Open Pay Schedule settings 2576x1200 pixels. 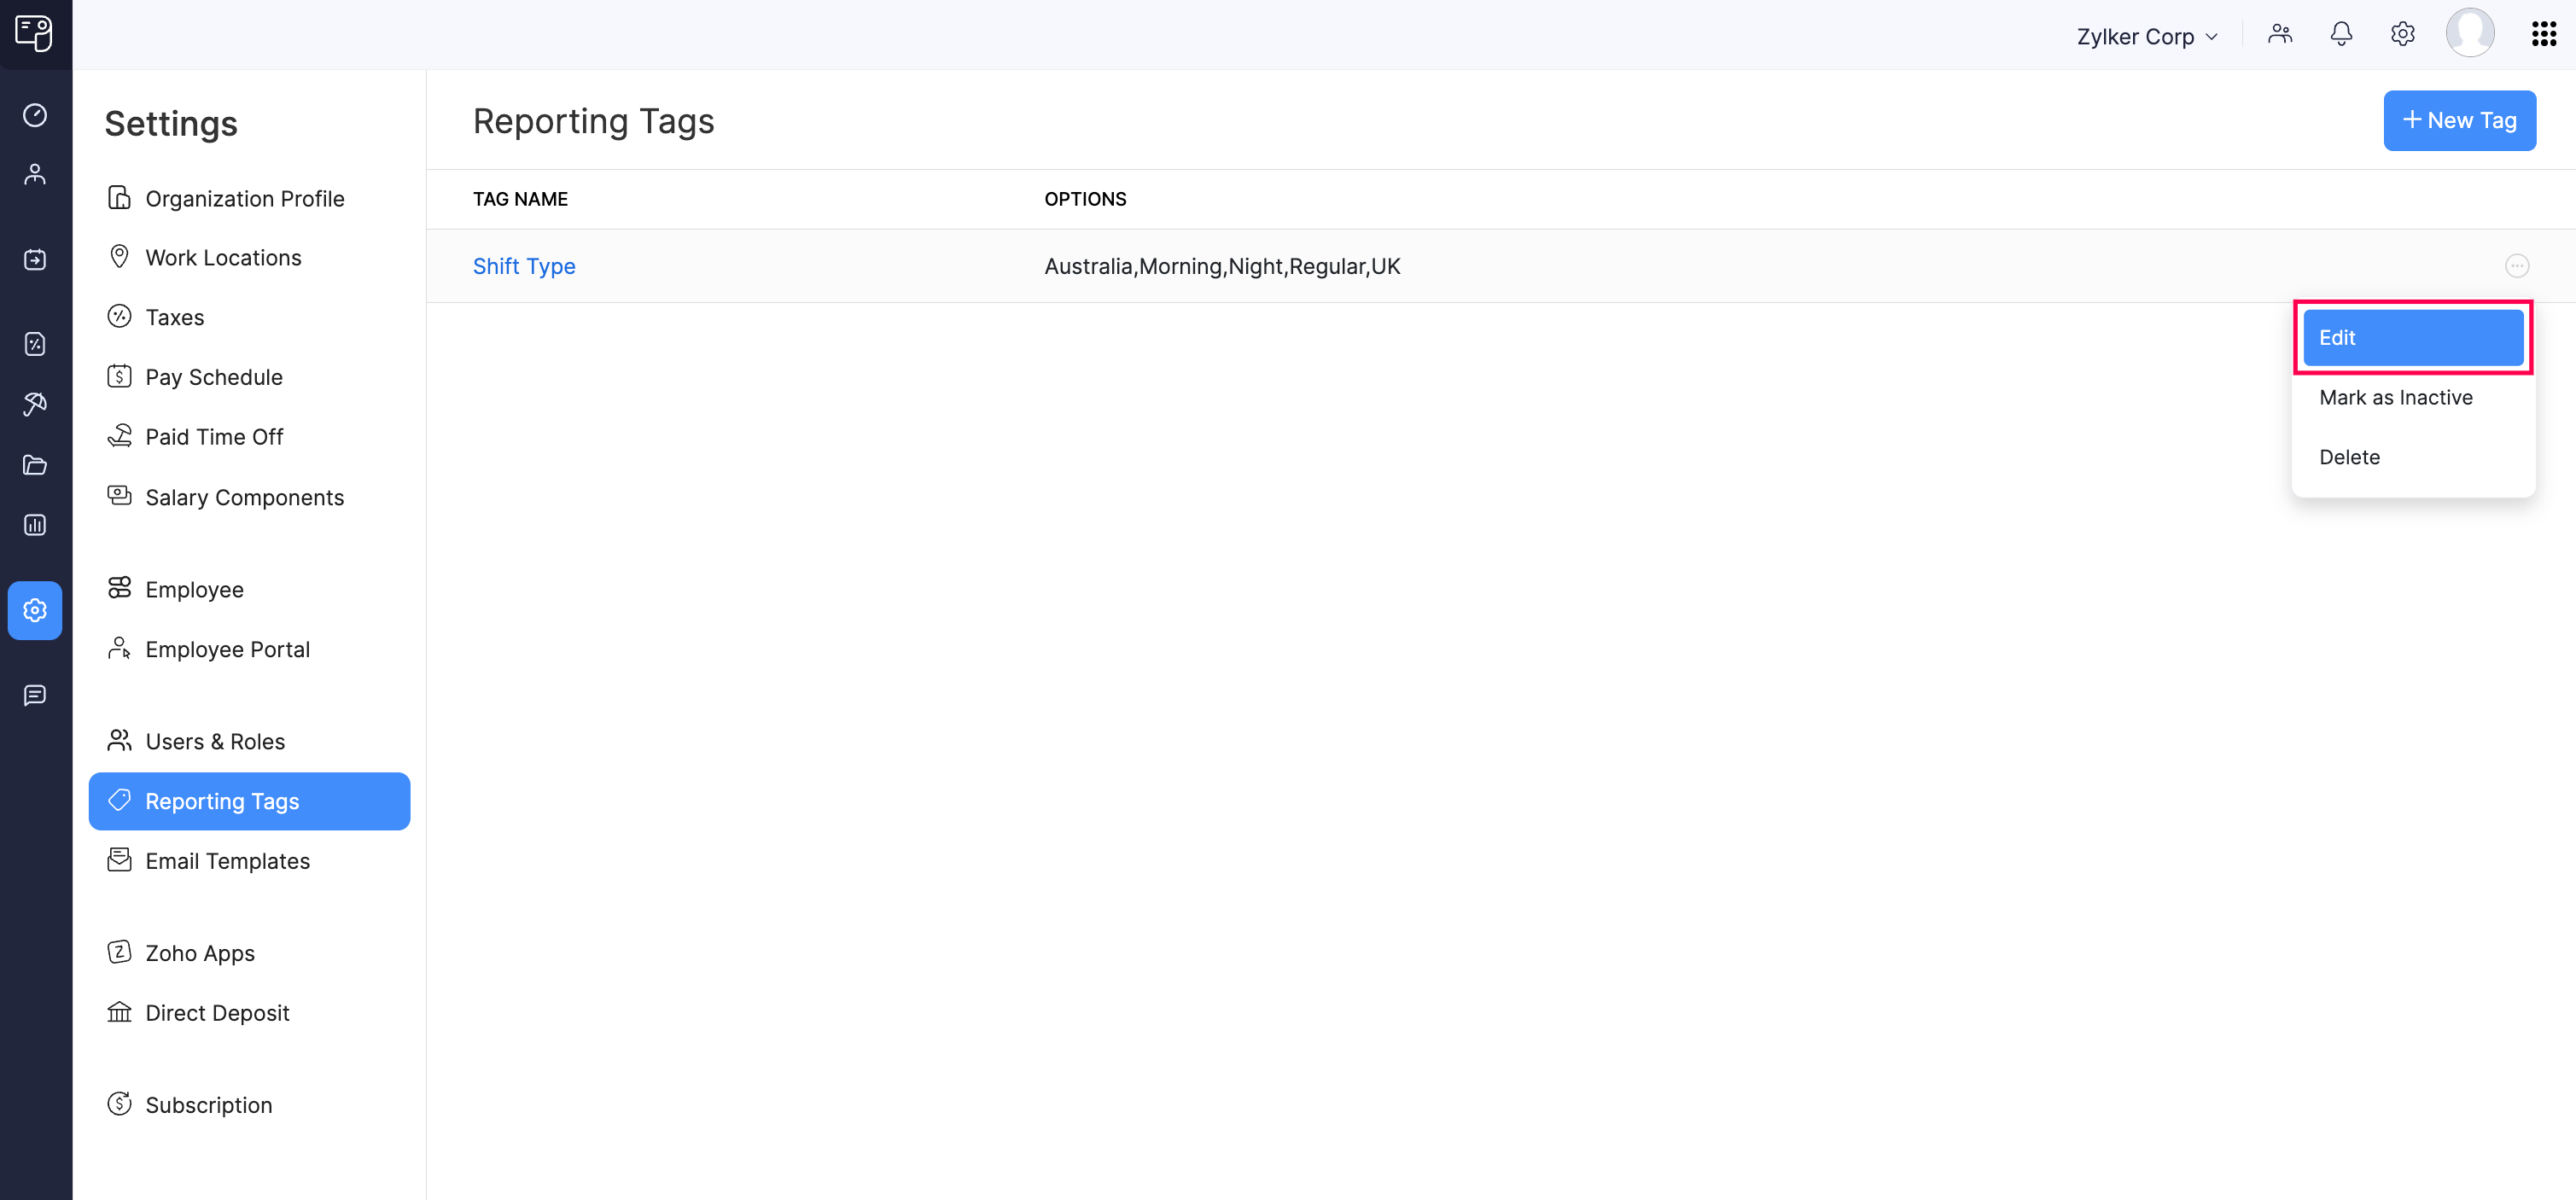tap(250, 377)
